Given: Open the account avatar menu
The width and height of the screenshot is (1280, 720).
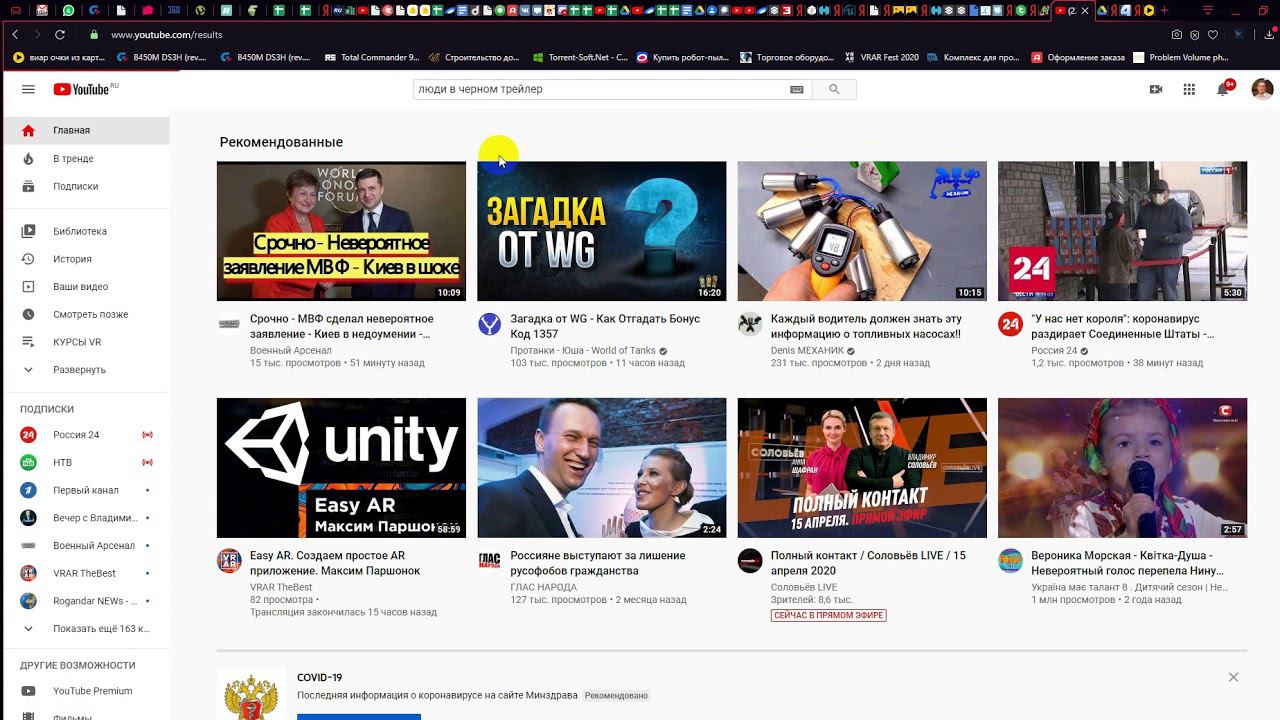Looking at the screenshot, I should [x=1262, y=89].
